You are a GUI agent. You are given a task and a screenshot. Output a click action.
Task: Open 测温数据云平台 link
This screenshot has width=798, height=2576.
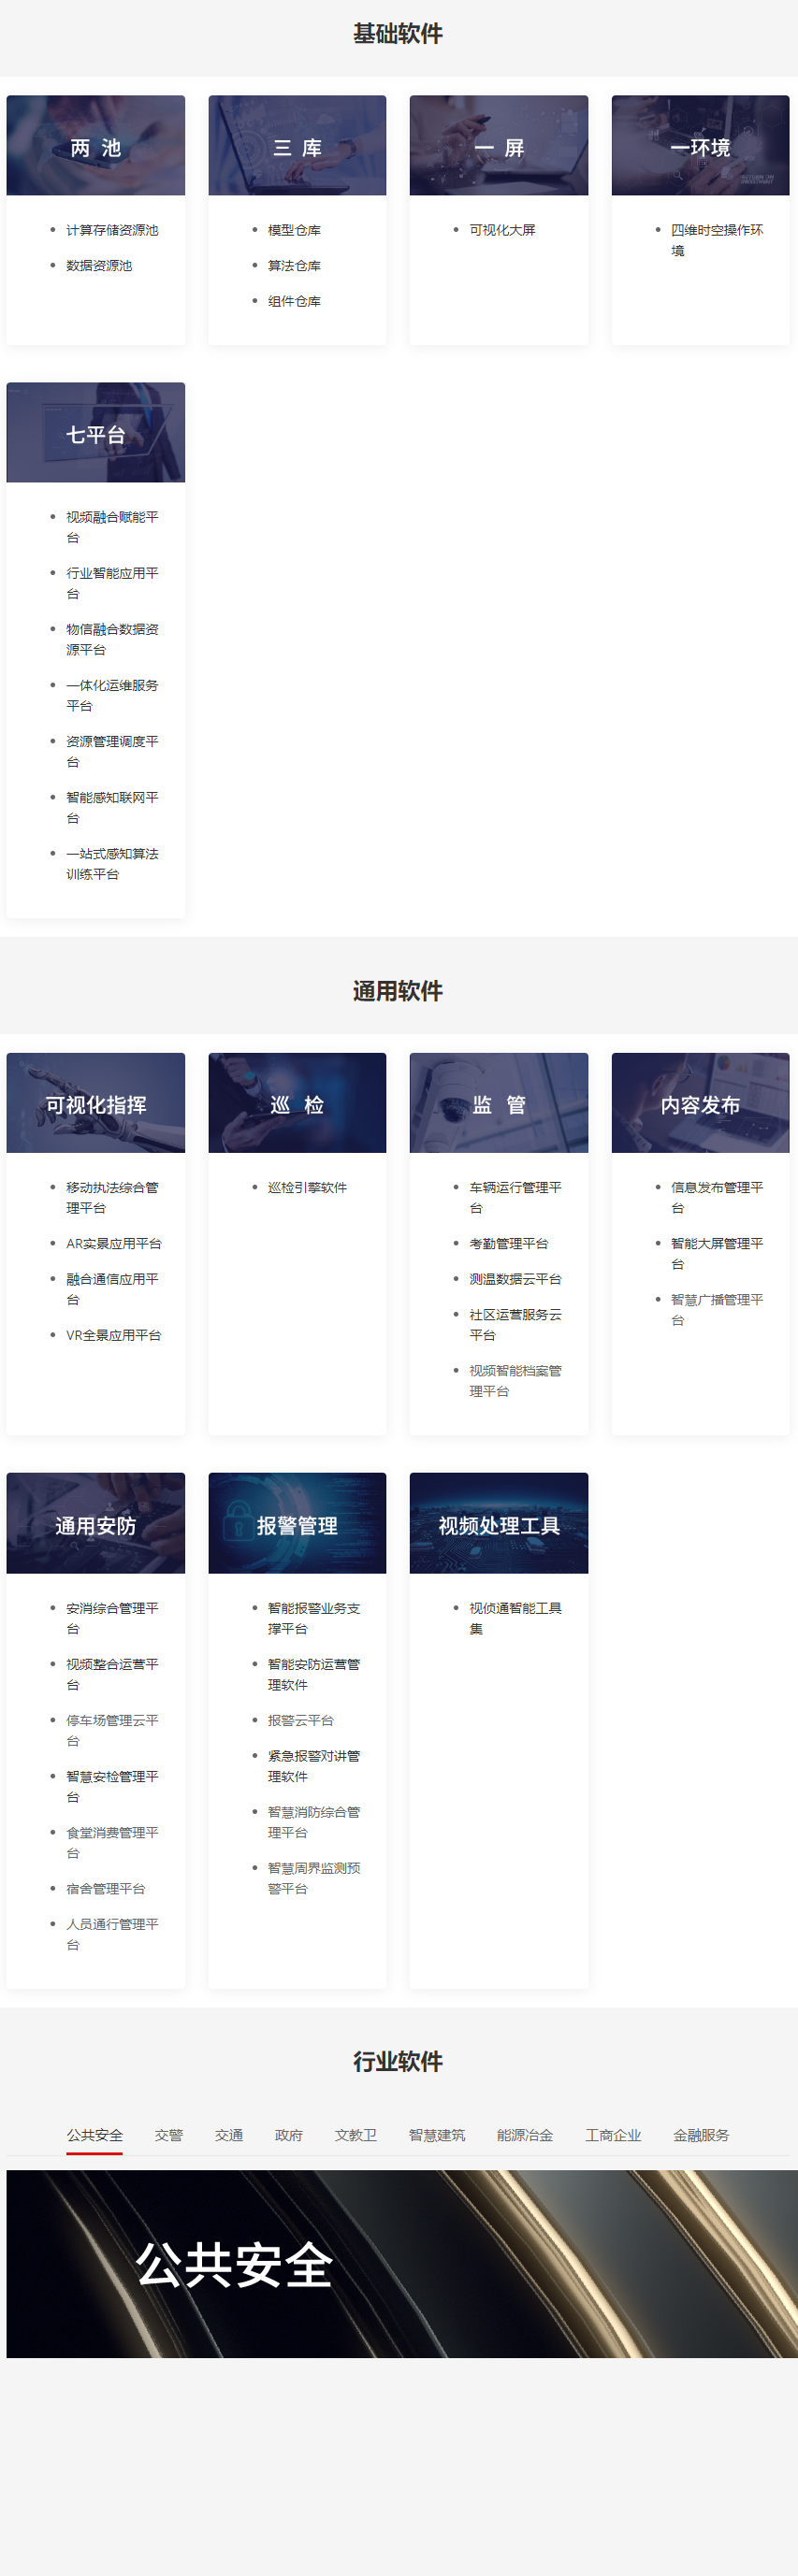click(515, 1279)
